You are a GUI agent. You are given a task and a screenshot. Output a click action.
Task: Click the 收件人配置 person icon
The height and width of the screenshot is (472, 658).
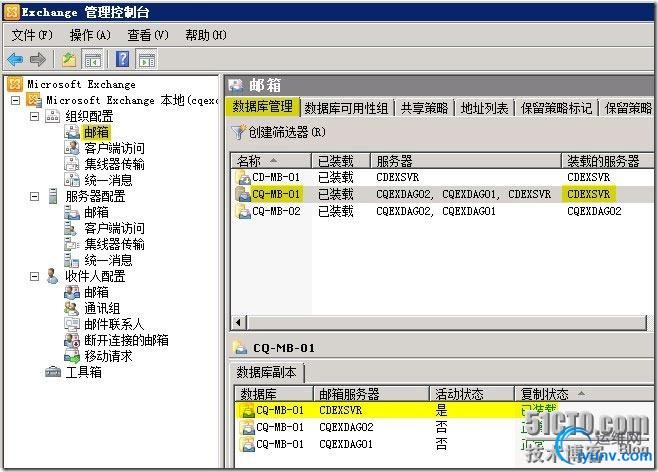[52, 276]
